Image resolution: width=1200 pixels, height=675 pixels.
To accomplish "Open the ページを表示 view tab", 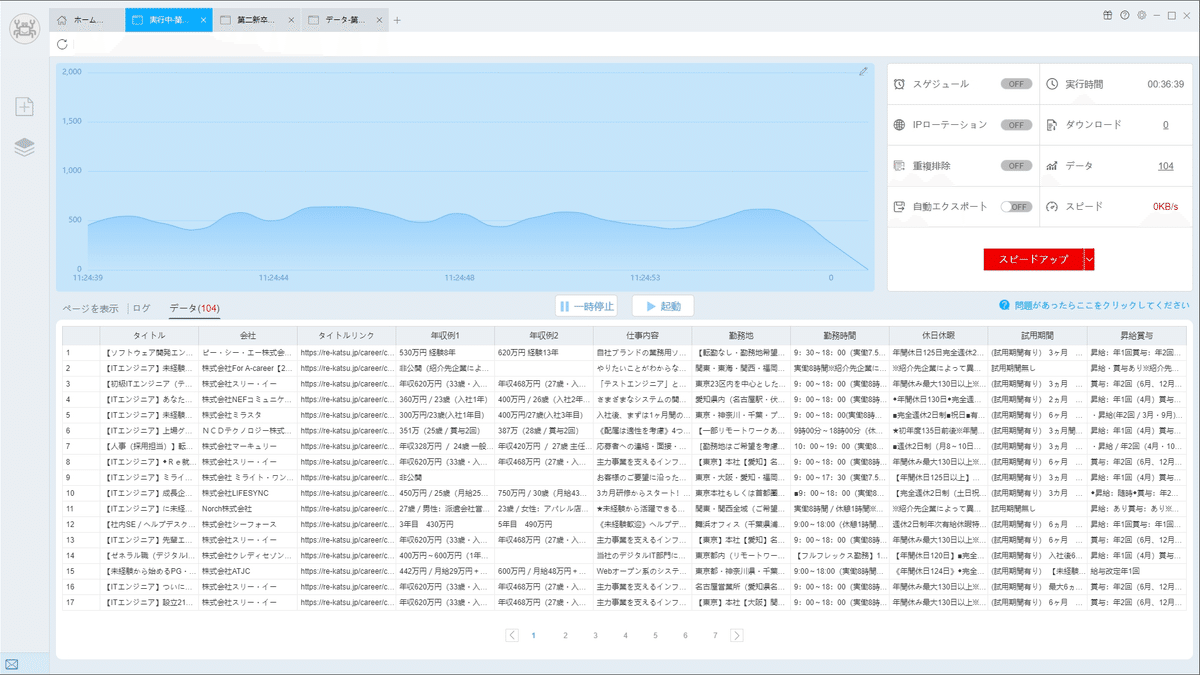I will [90, 308].
